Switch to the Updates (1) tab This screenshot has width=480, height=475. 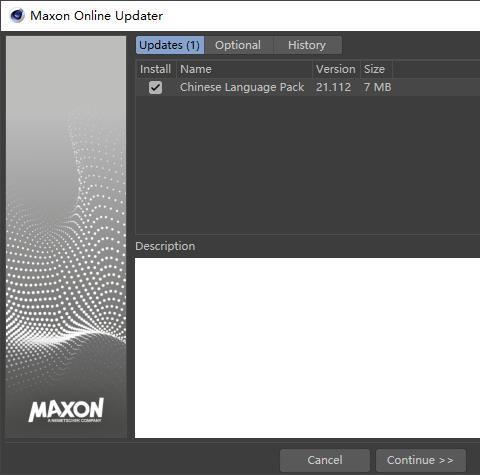(x=170, y=45)
